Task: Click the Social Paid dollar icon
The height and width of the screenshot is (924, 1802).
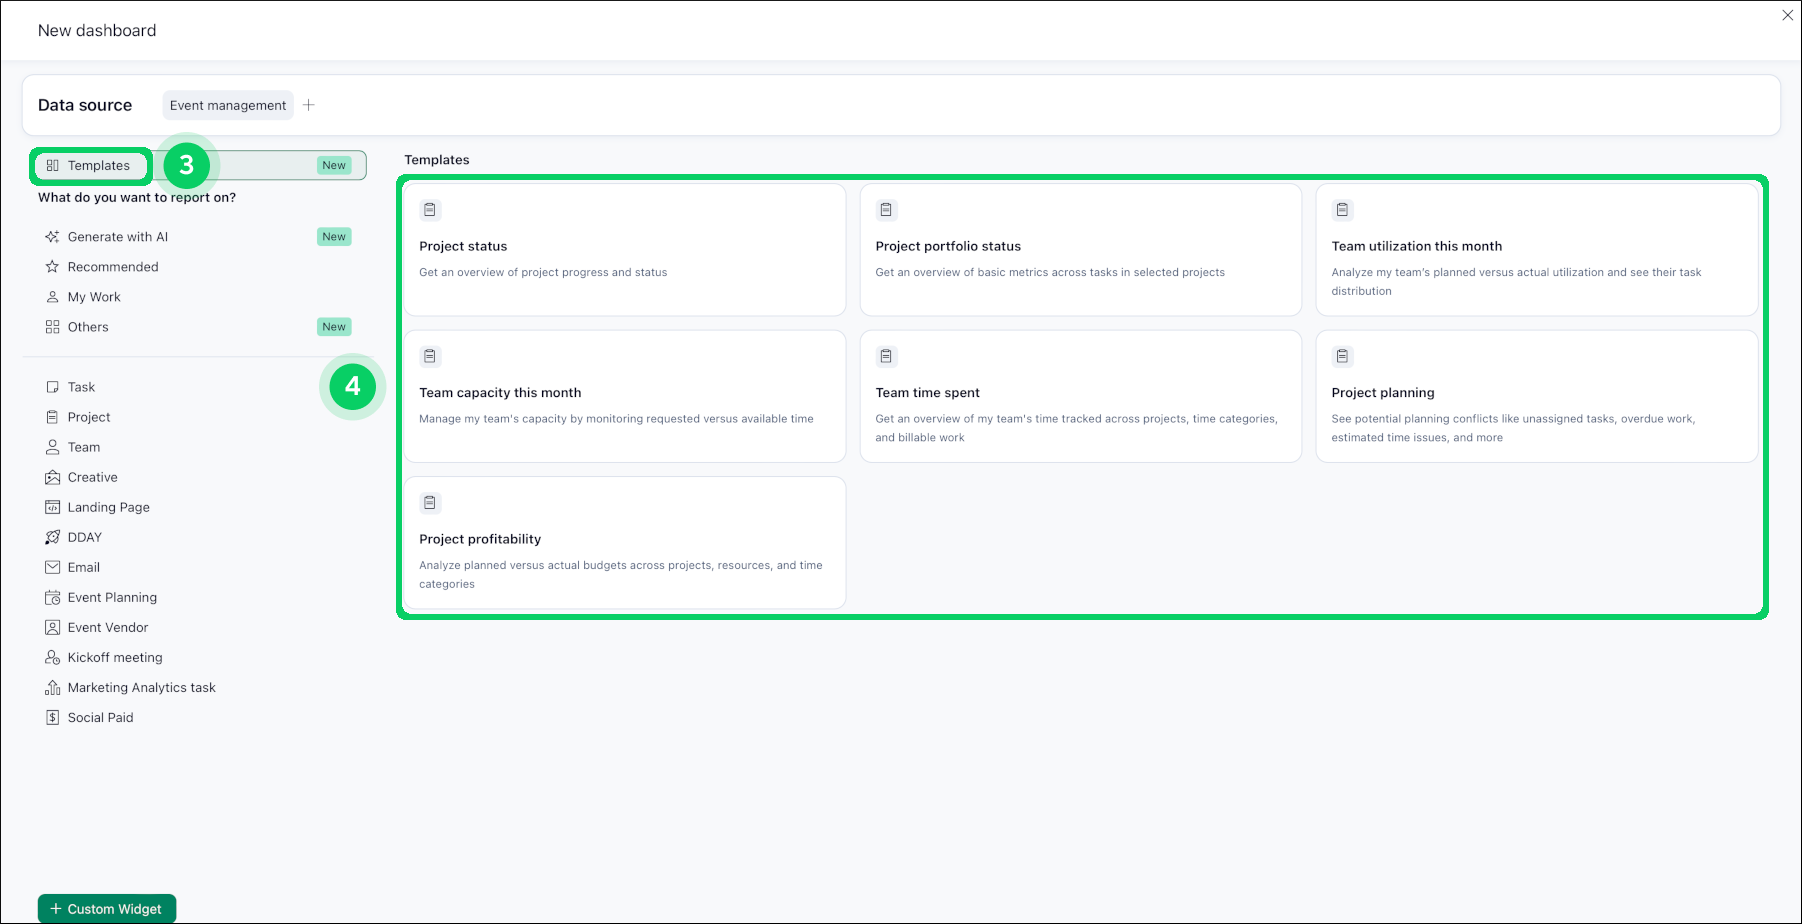Action: pos(52,717)
